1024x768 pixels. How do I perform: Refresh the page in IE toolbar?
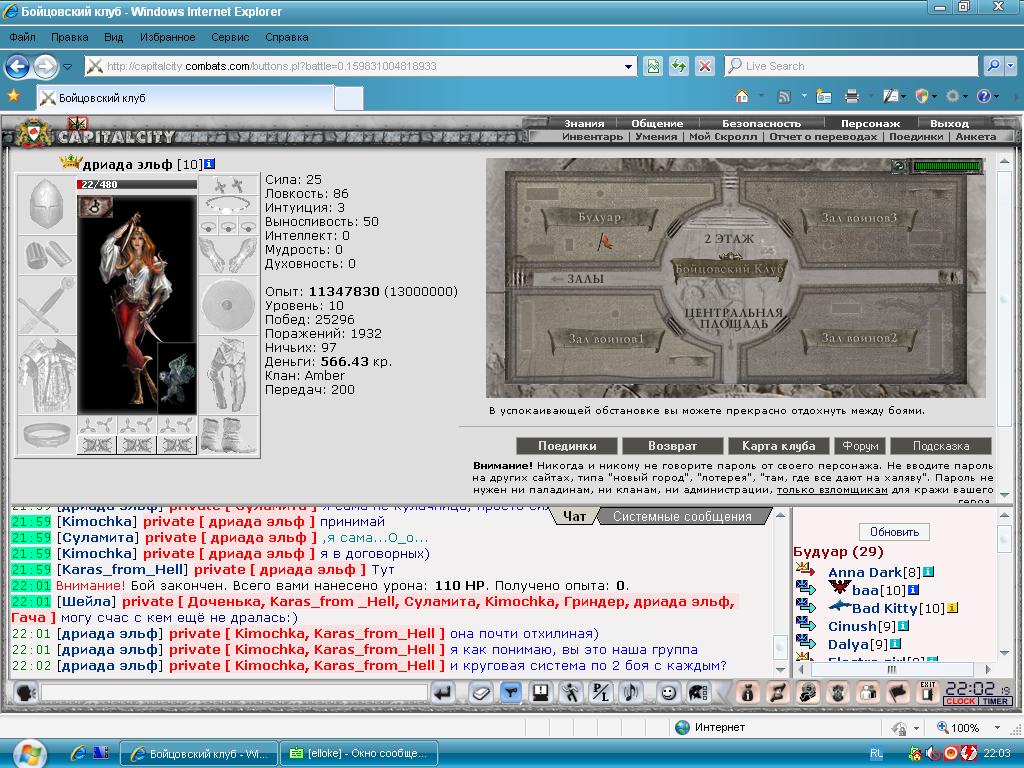coord(679,66)
